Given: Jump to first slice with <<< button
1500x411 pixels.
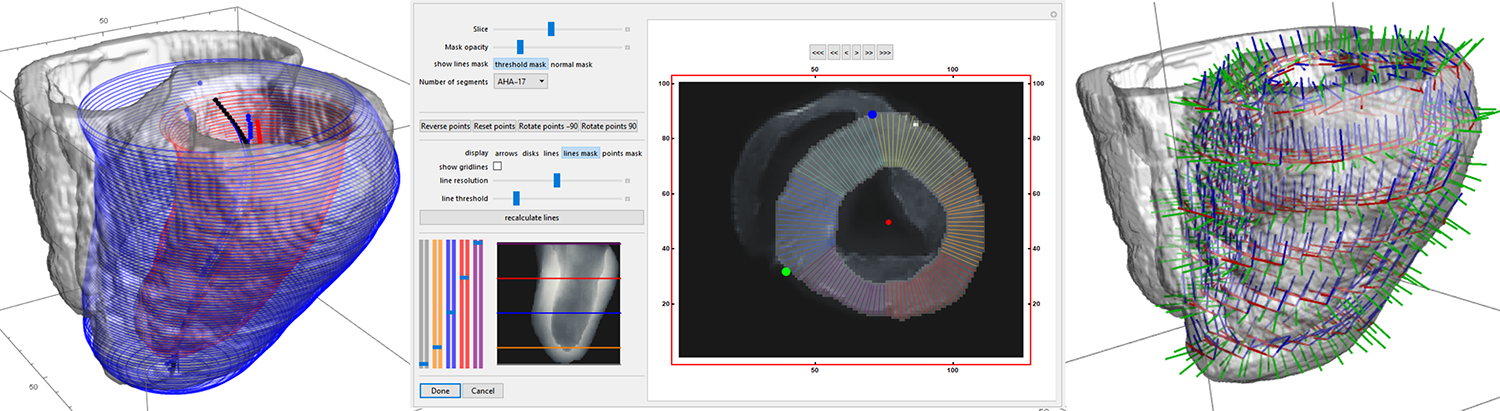Looking at the screenshot, I should pyautogui.click(x=817, y=51).
